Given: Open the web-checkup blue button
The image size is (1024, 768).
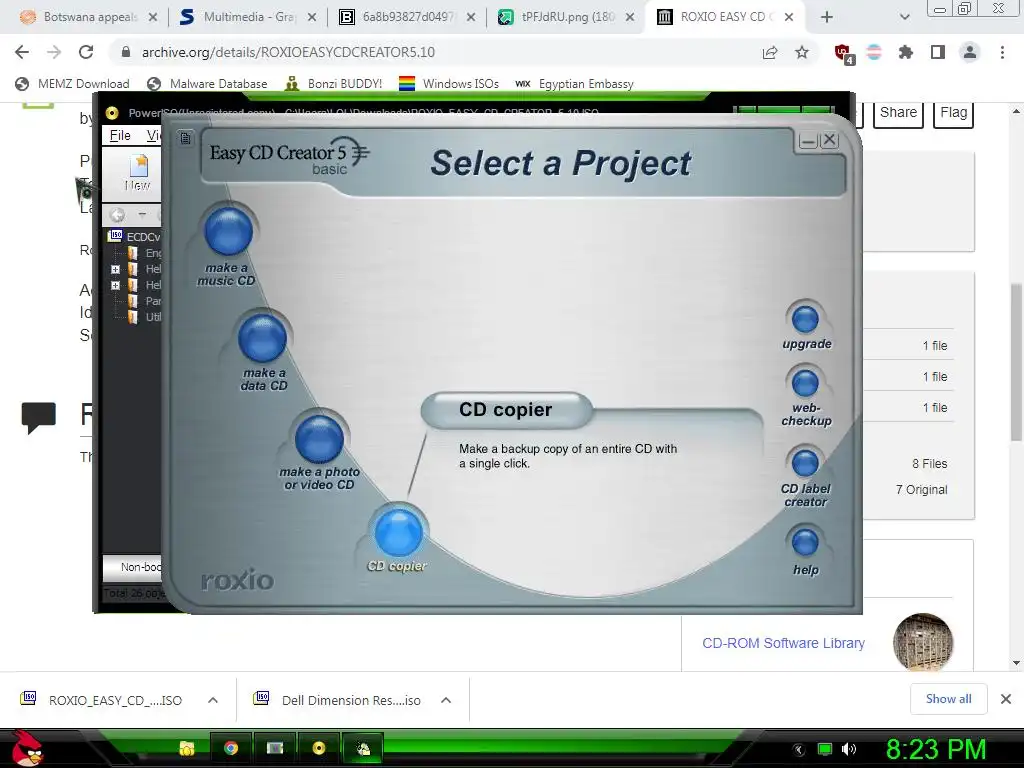Looking at the screenshot, I should coord(805,383).
